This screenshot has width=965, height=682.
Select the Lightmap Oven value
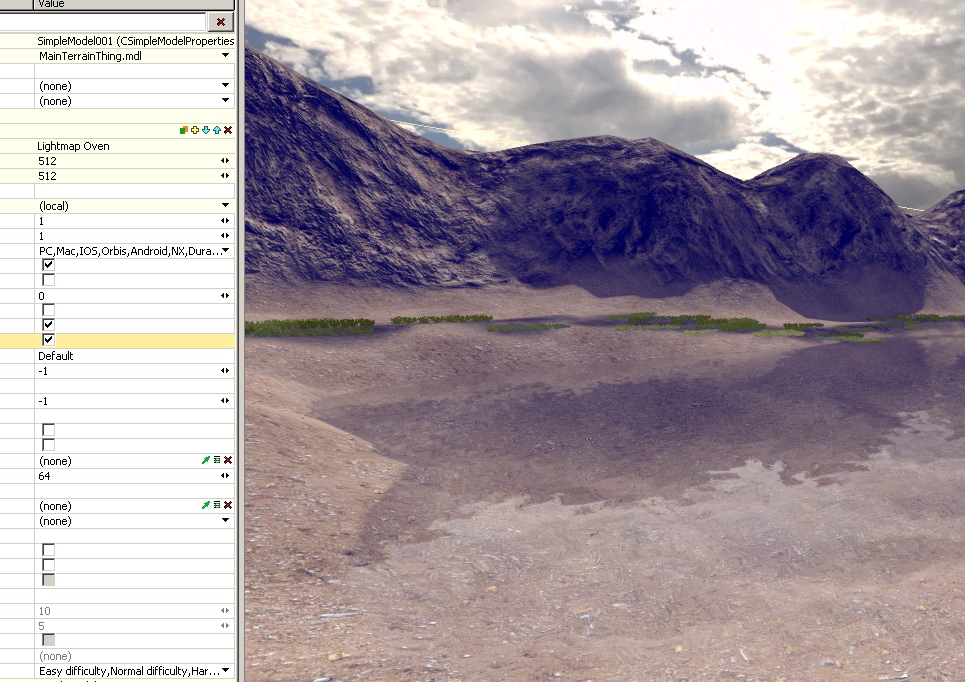click(73, 146)
